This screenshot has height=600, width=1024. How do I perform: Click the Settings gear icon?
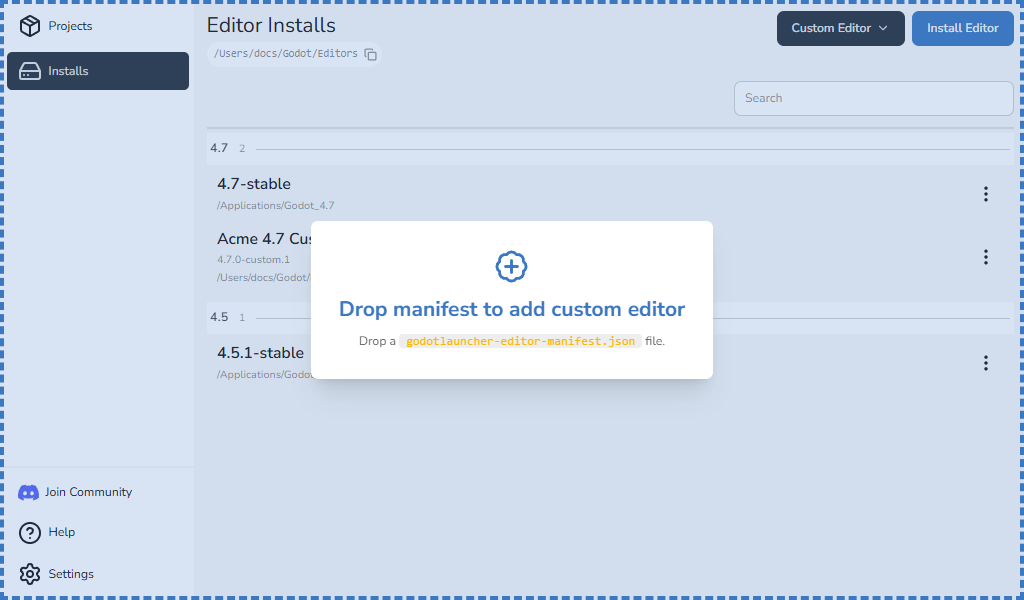click(x=29, y=574)
